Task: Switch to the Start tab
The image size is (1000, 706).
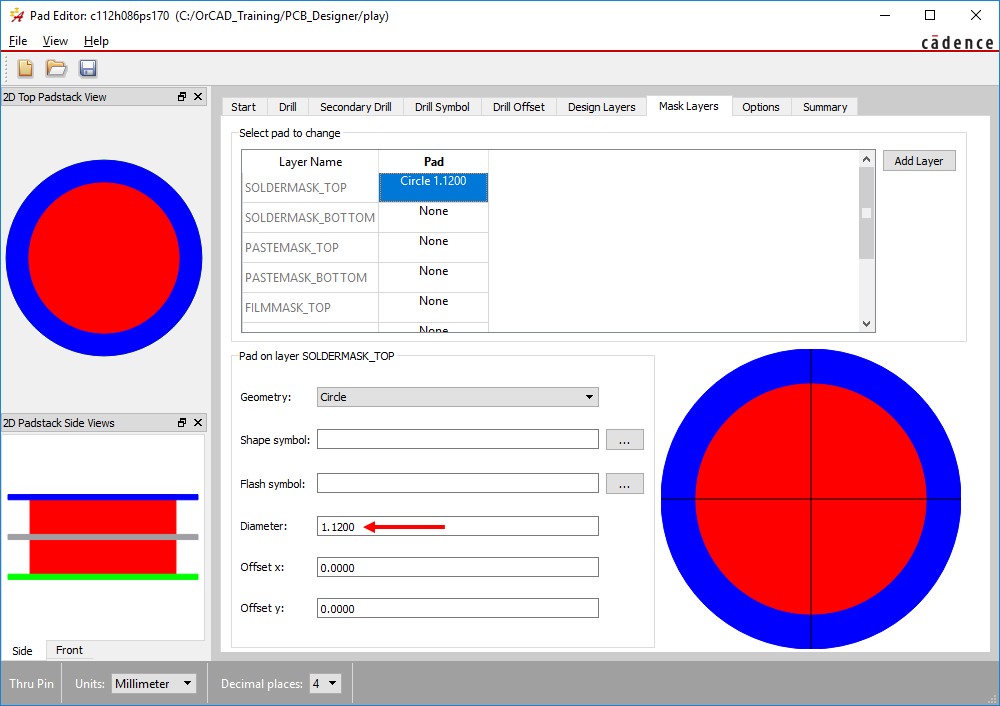Action: pyautogui.click(x=244, y=107)
